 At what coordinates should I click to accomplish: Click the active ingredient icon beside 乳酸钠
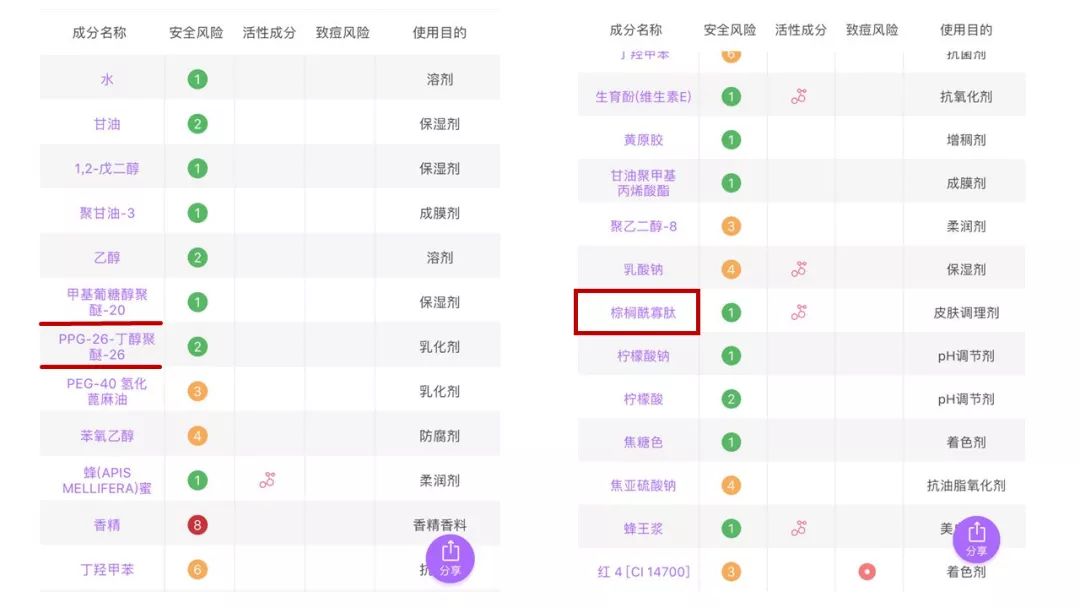798,268
